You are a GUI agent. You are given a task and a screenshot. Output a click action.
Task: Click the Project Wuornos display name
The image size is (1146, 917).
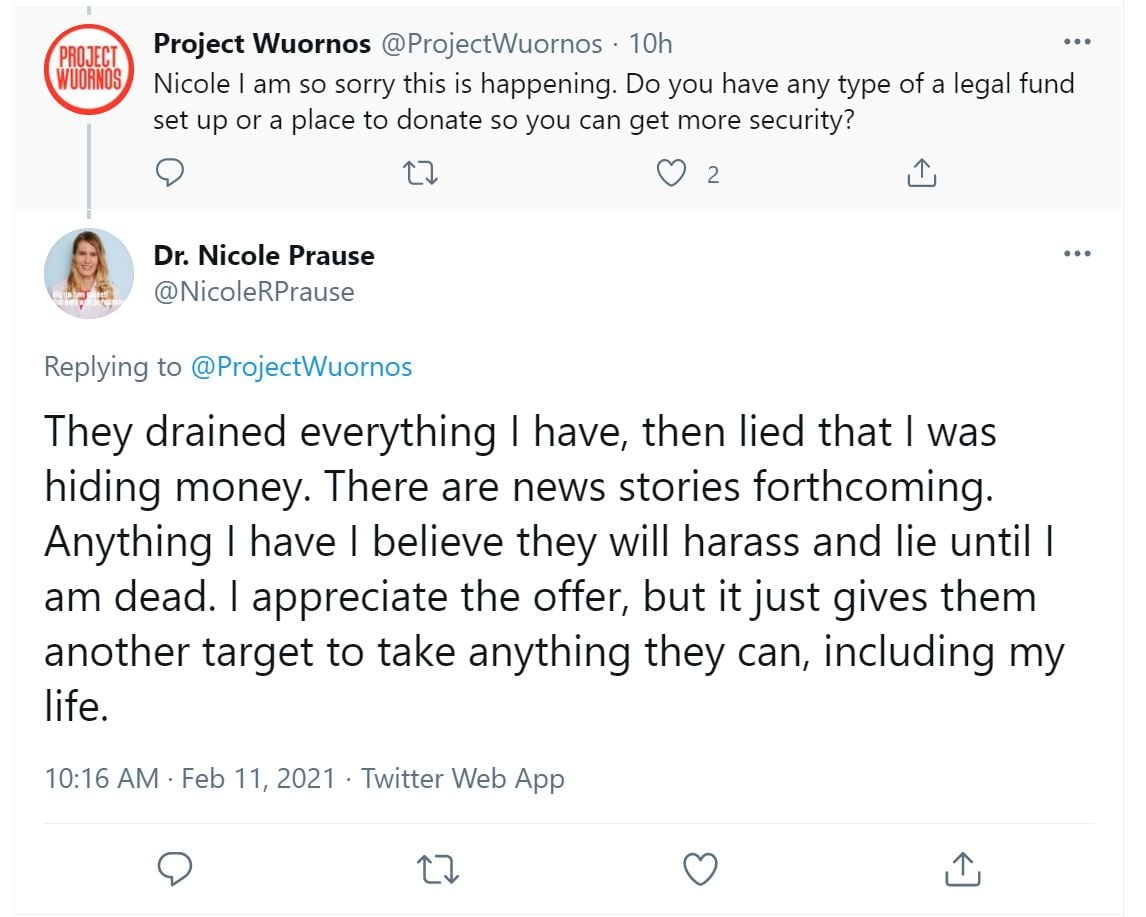[262, 44]
